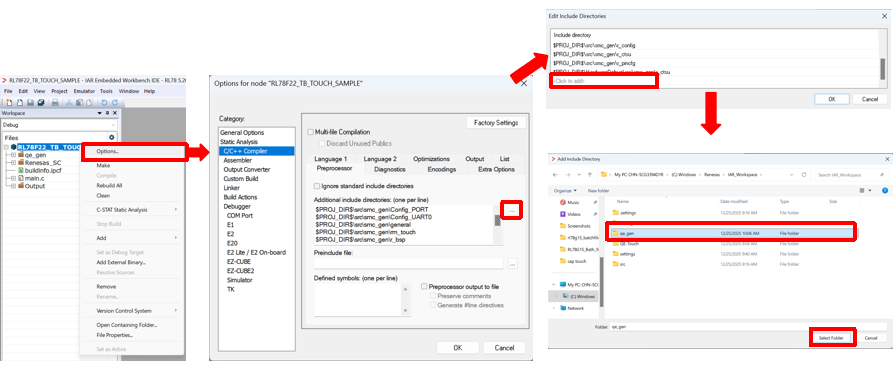Click the Select Folder button
Image resolution: width=896 pixels, height=376 pixels.
pos(831,338)
